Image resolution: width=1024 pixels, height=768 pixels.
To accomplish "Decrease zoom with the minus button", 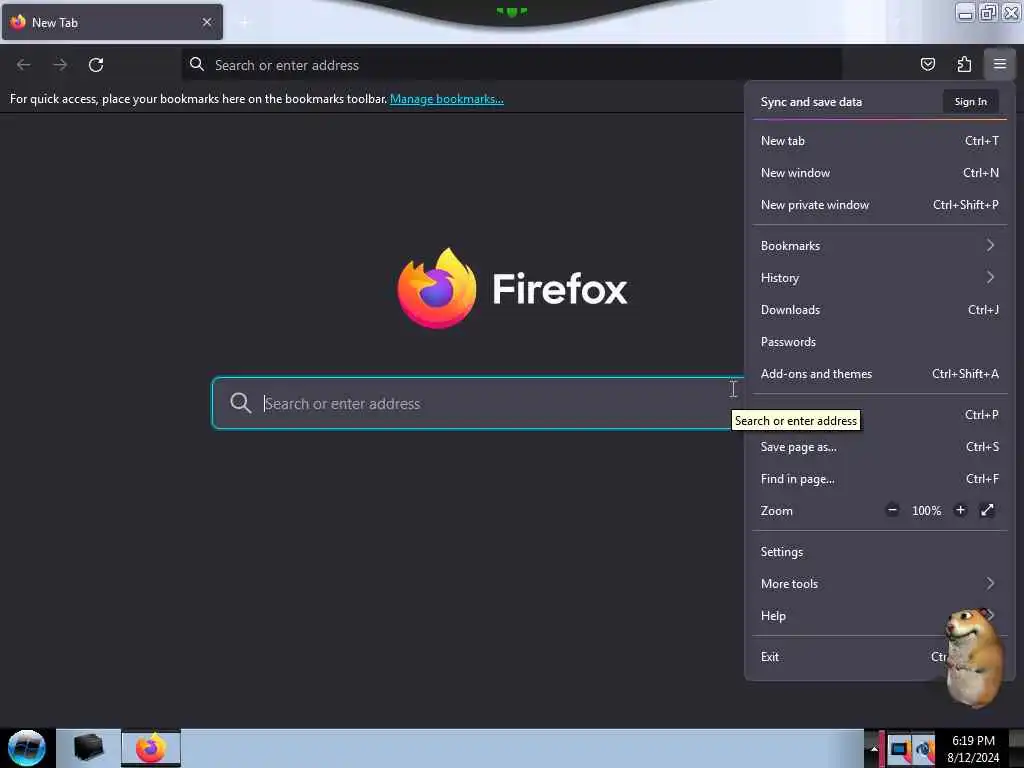I will click(892, 510).
